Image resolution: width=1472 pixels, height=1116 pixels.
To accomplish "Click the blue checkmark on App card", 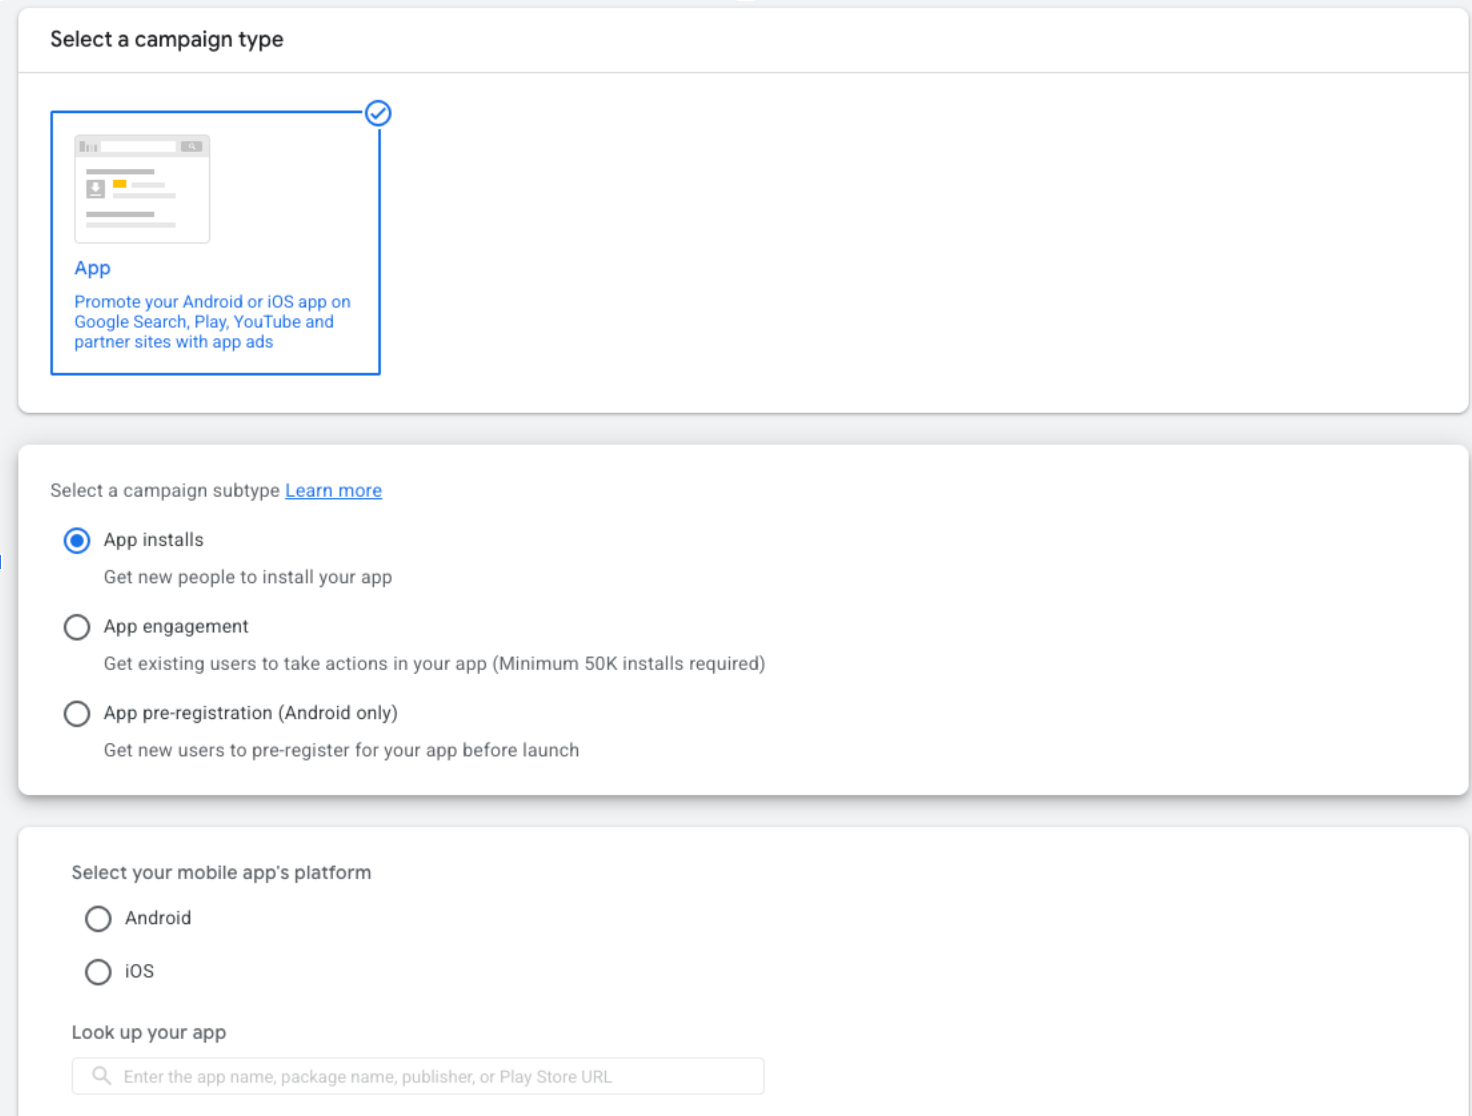I will point(377,113).
